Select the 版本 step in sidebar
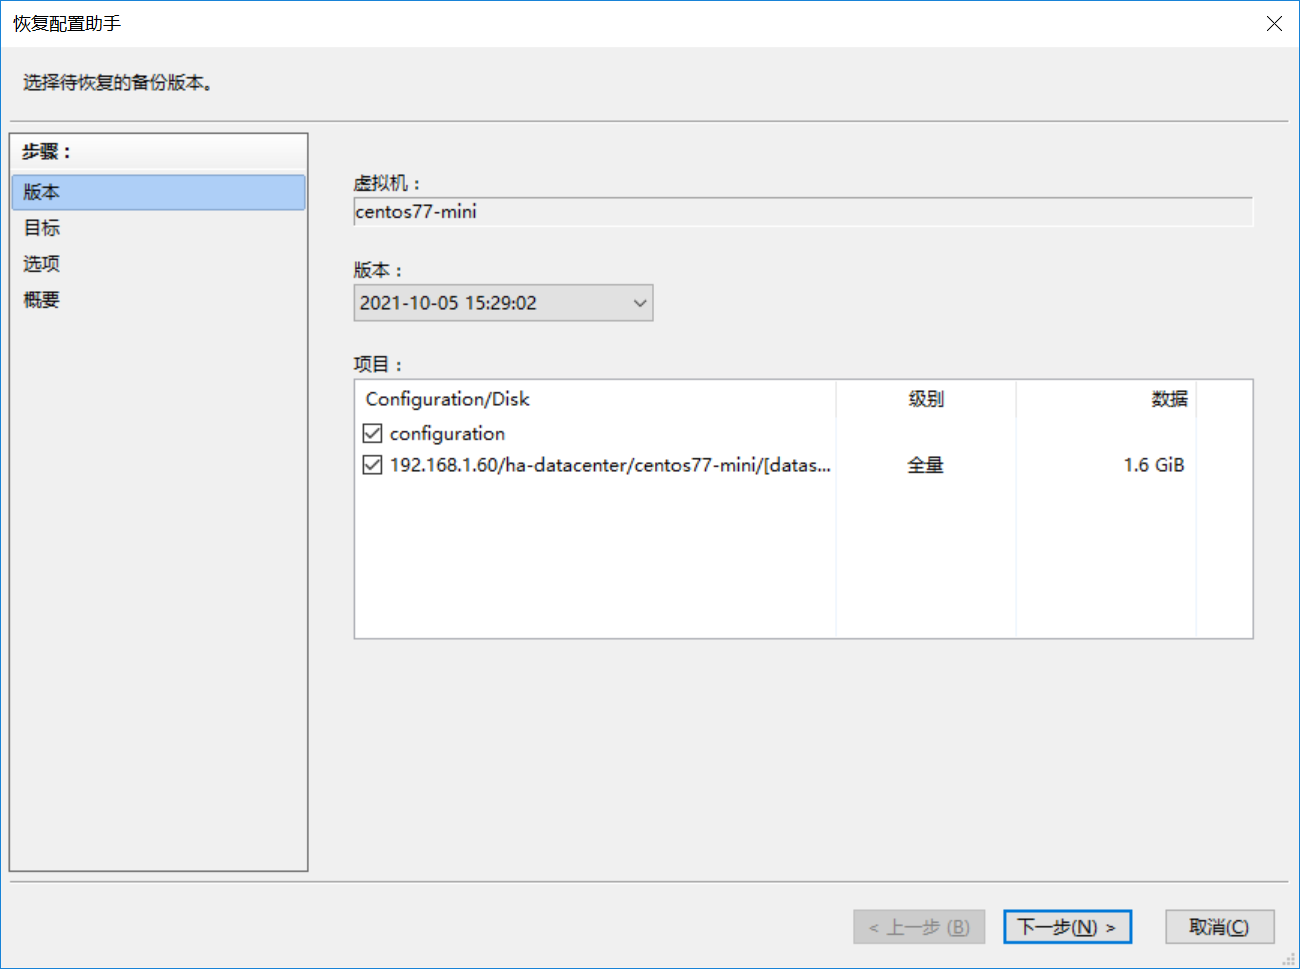Image resolution: width=1300 pixels, height=969 pixels. [x=158, y=192]
